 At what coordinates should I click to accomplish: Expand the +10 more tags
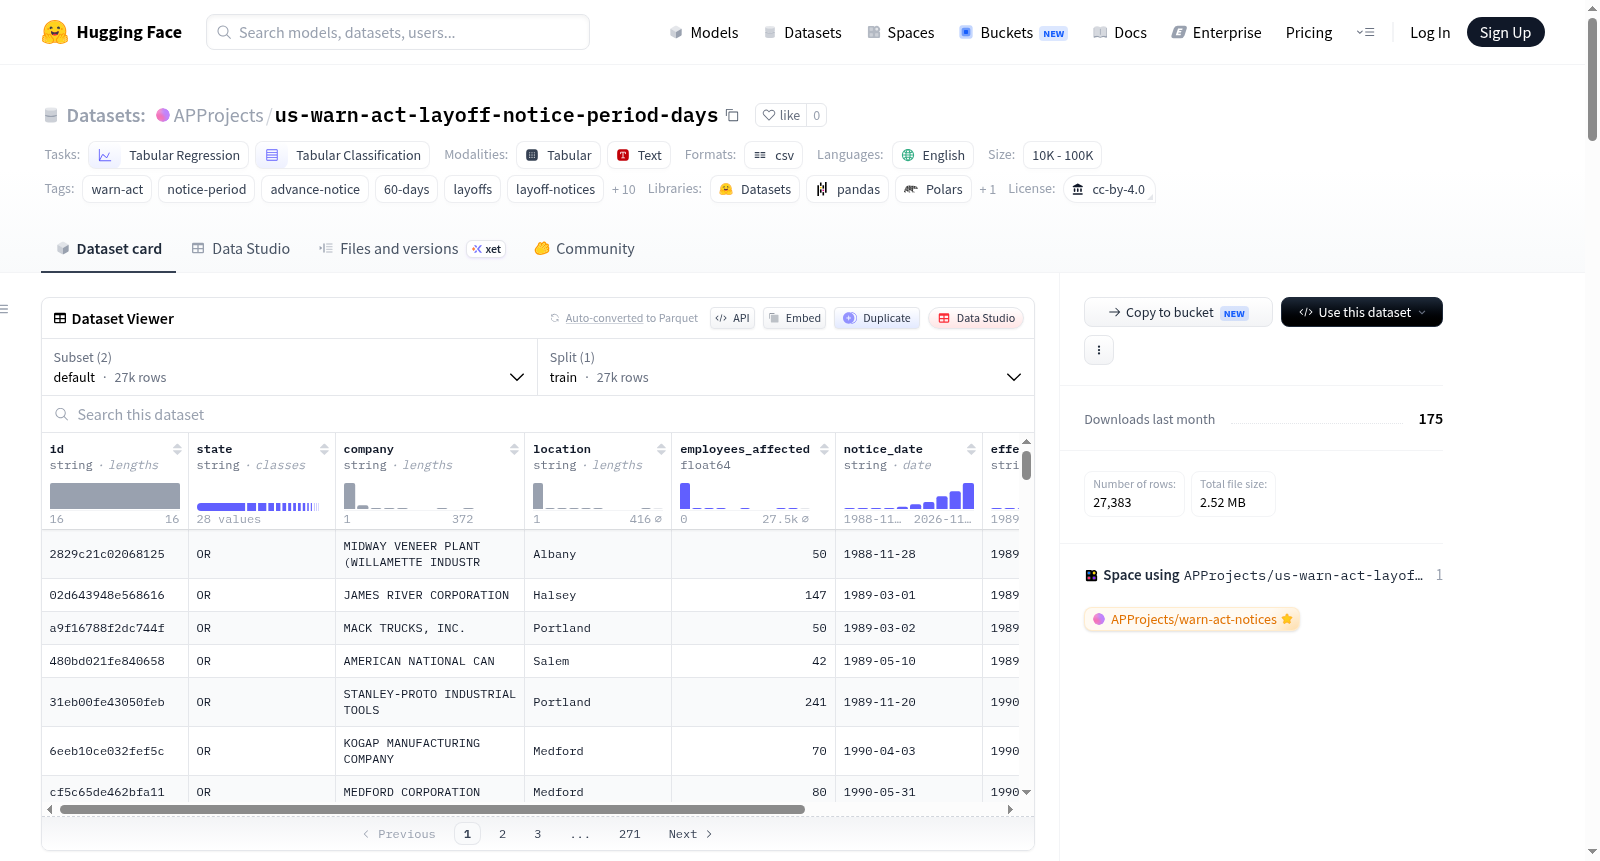pos(624,189)
